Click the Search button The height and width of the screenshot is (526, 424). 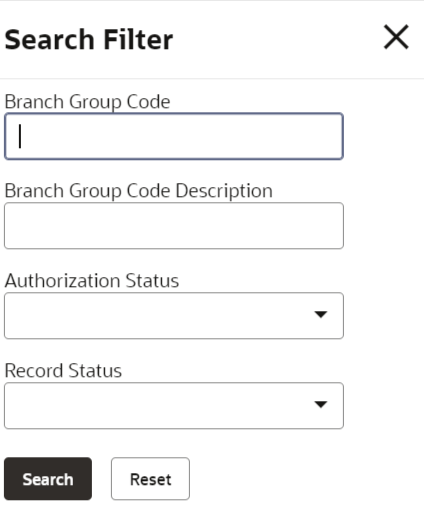point(48,479)
